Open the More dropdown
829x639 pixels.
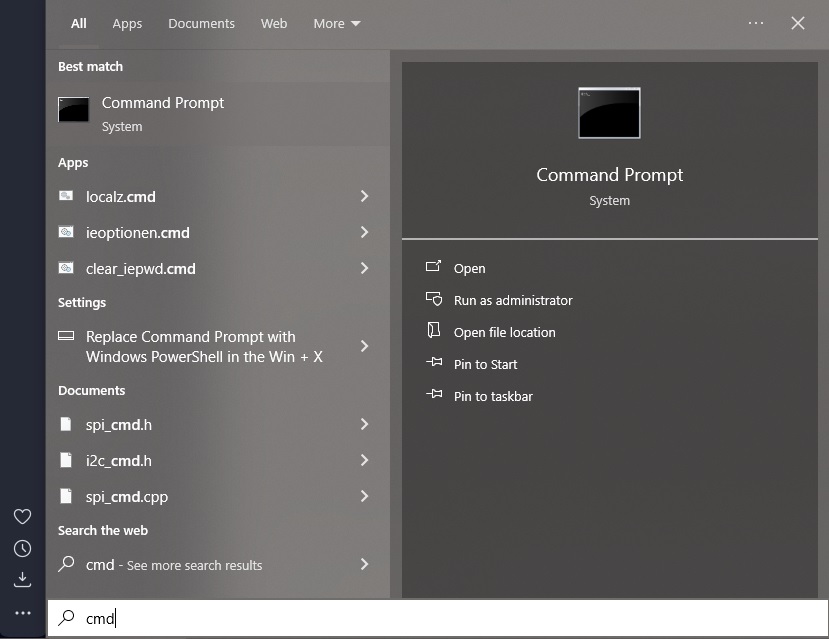pos(337,23)
